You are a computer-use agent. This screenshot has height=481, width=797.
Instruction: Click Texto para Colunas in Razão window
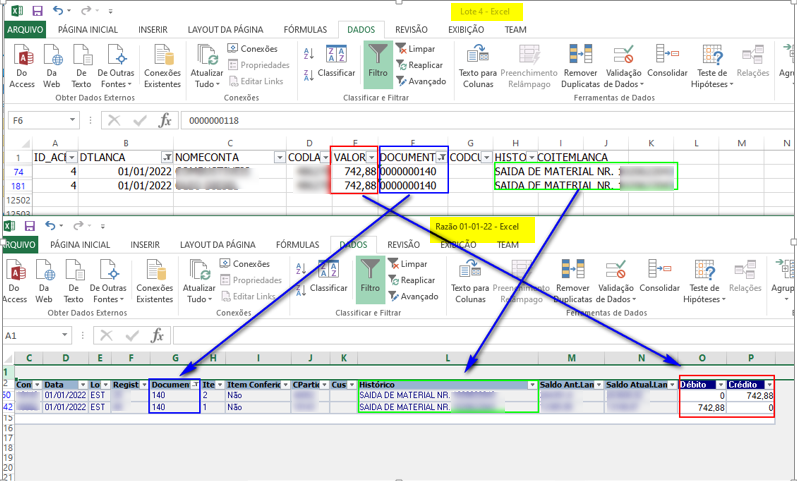470,281
